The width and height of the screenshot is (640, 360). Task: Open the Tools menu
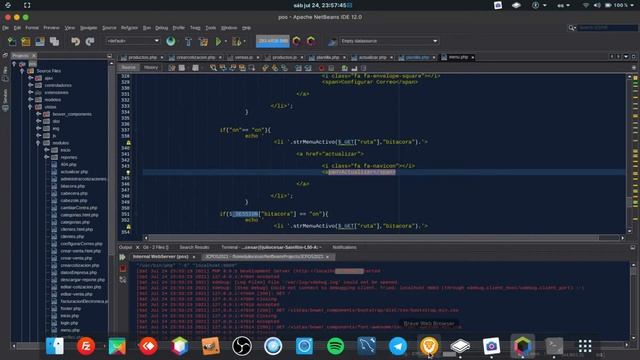click(x=211, y=28)
